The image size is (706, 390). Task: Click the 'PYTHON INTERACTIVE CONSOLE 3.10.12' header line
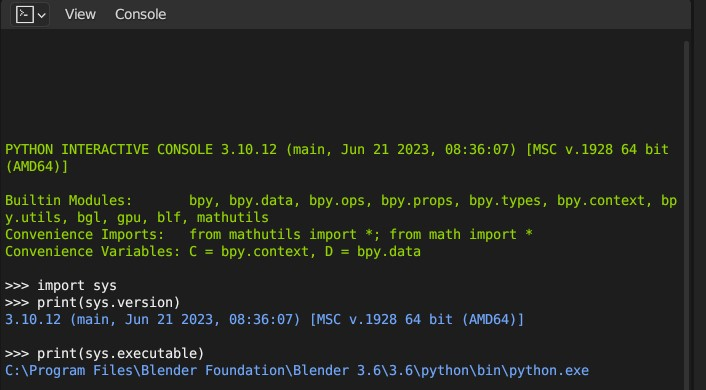coord(337,150)
